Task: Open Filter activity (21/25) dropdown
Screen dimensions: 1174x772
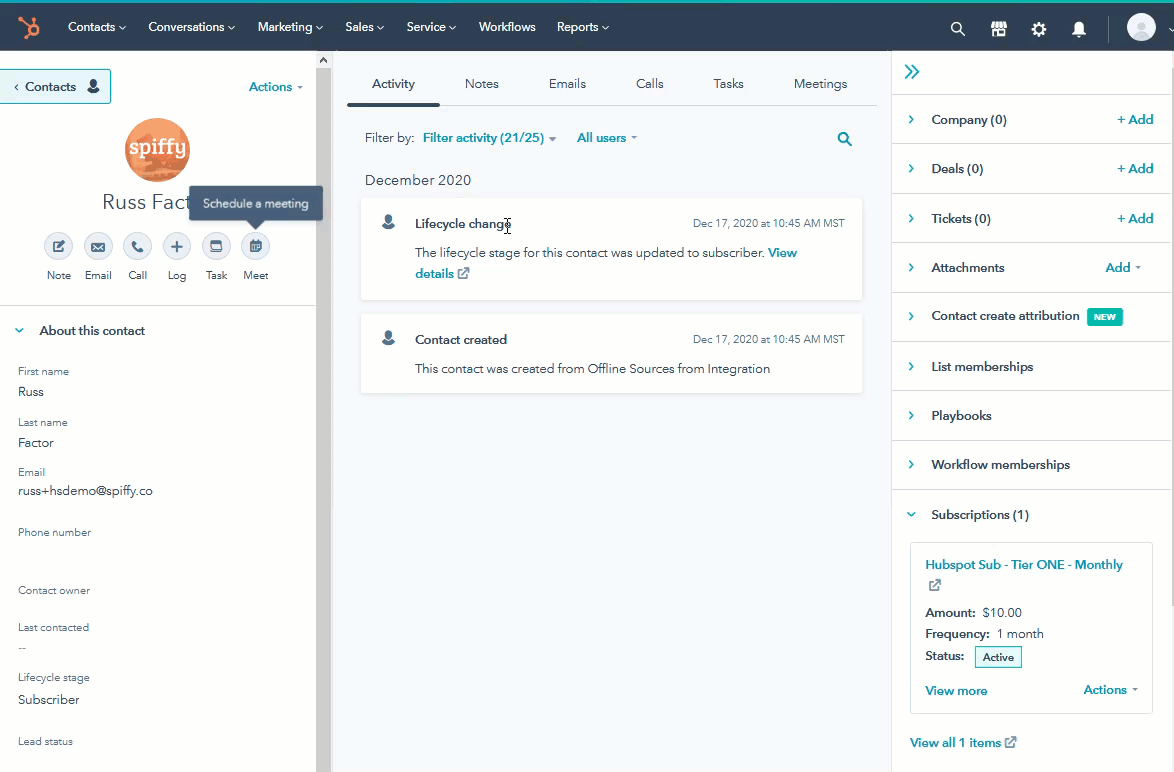Action: [490, 138]
